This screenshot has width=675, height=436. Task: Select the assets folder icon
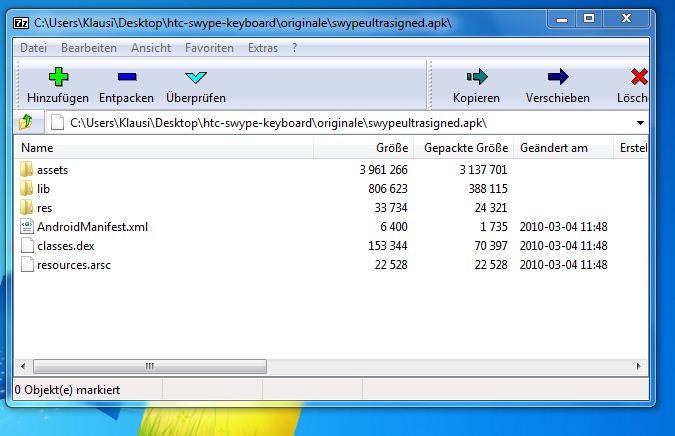27,170
